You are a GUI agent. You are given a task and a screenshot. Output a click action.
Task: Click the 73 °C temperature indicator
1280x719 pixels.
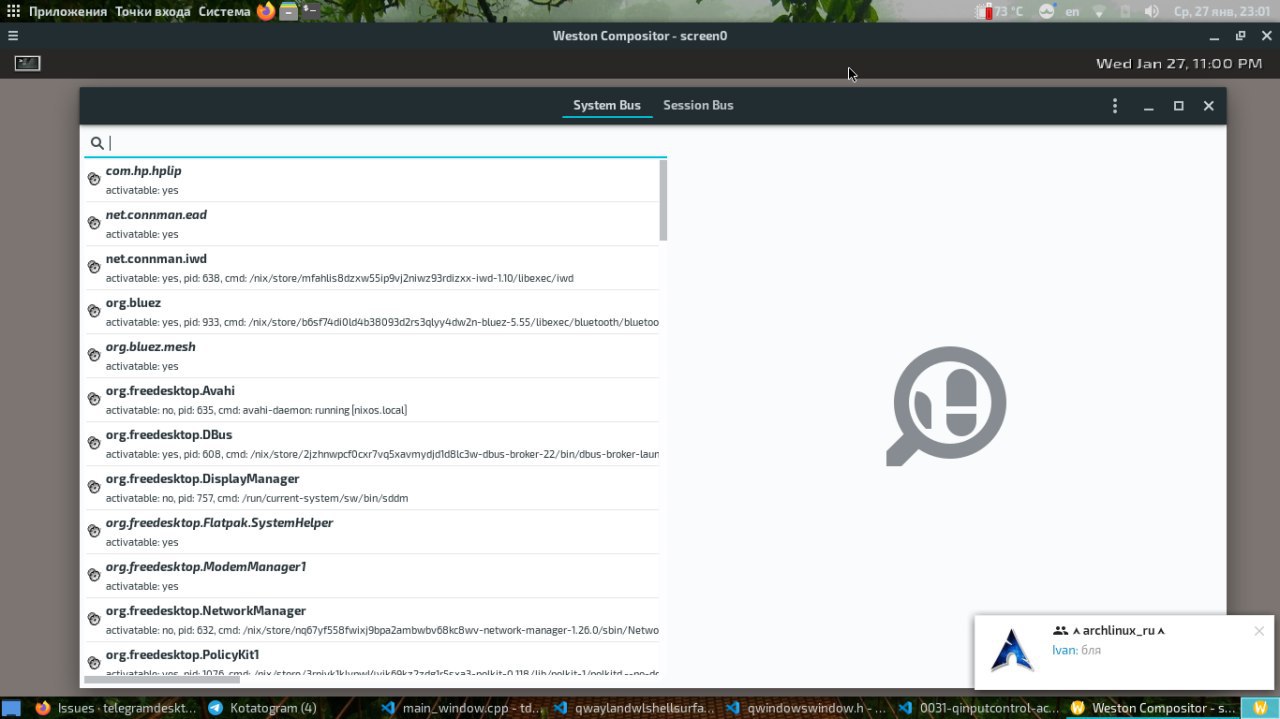coord(1000,12)
